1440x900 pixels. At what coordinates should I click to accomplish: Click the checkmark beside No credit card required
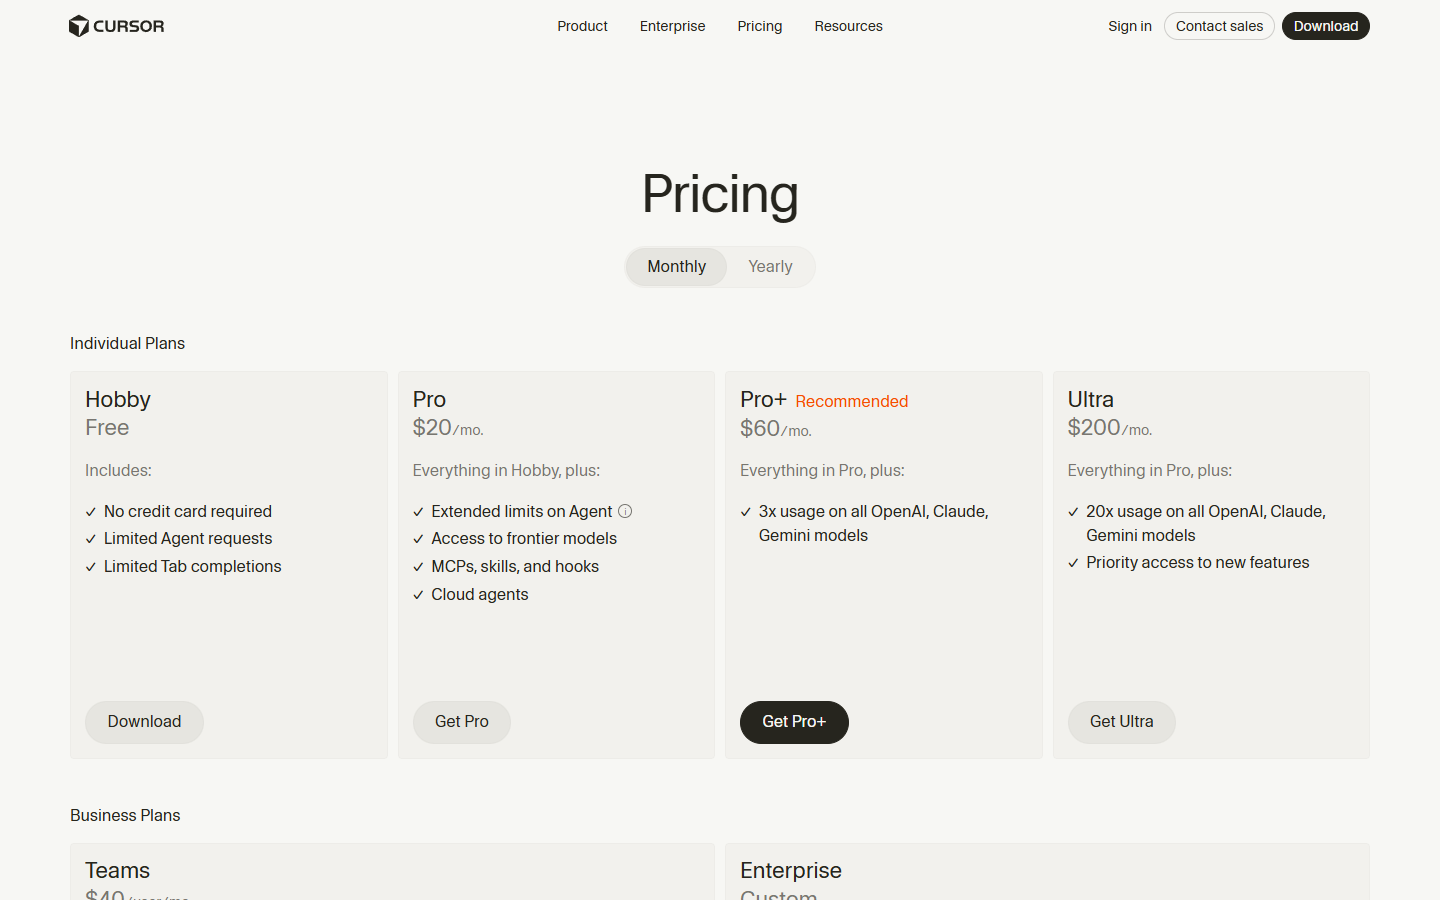click(89, 511)
